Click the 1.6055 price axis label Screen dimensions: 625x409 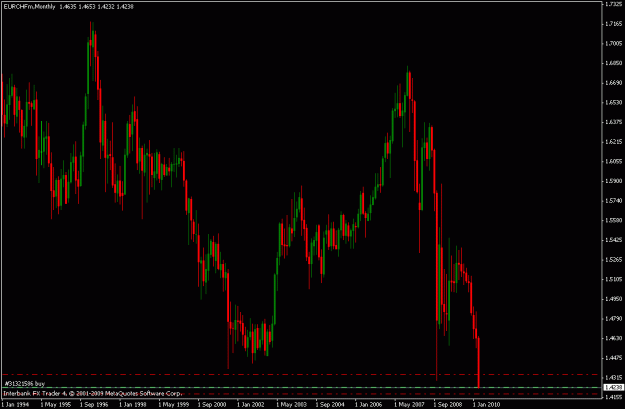pos(614,161)
